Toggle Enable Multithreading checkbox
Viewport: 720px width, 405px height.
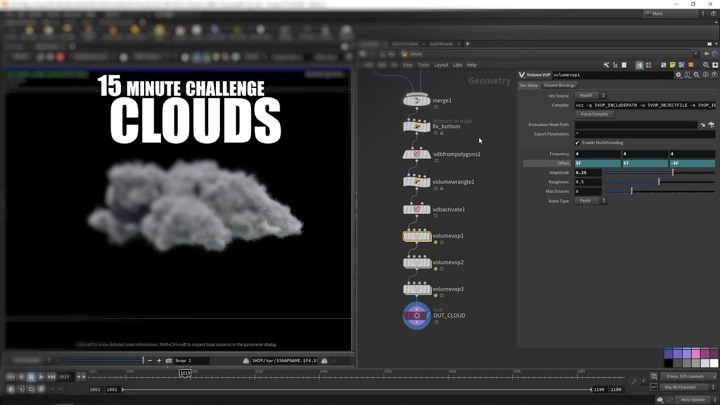(x=577, y=143)
